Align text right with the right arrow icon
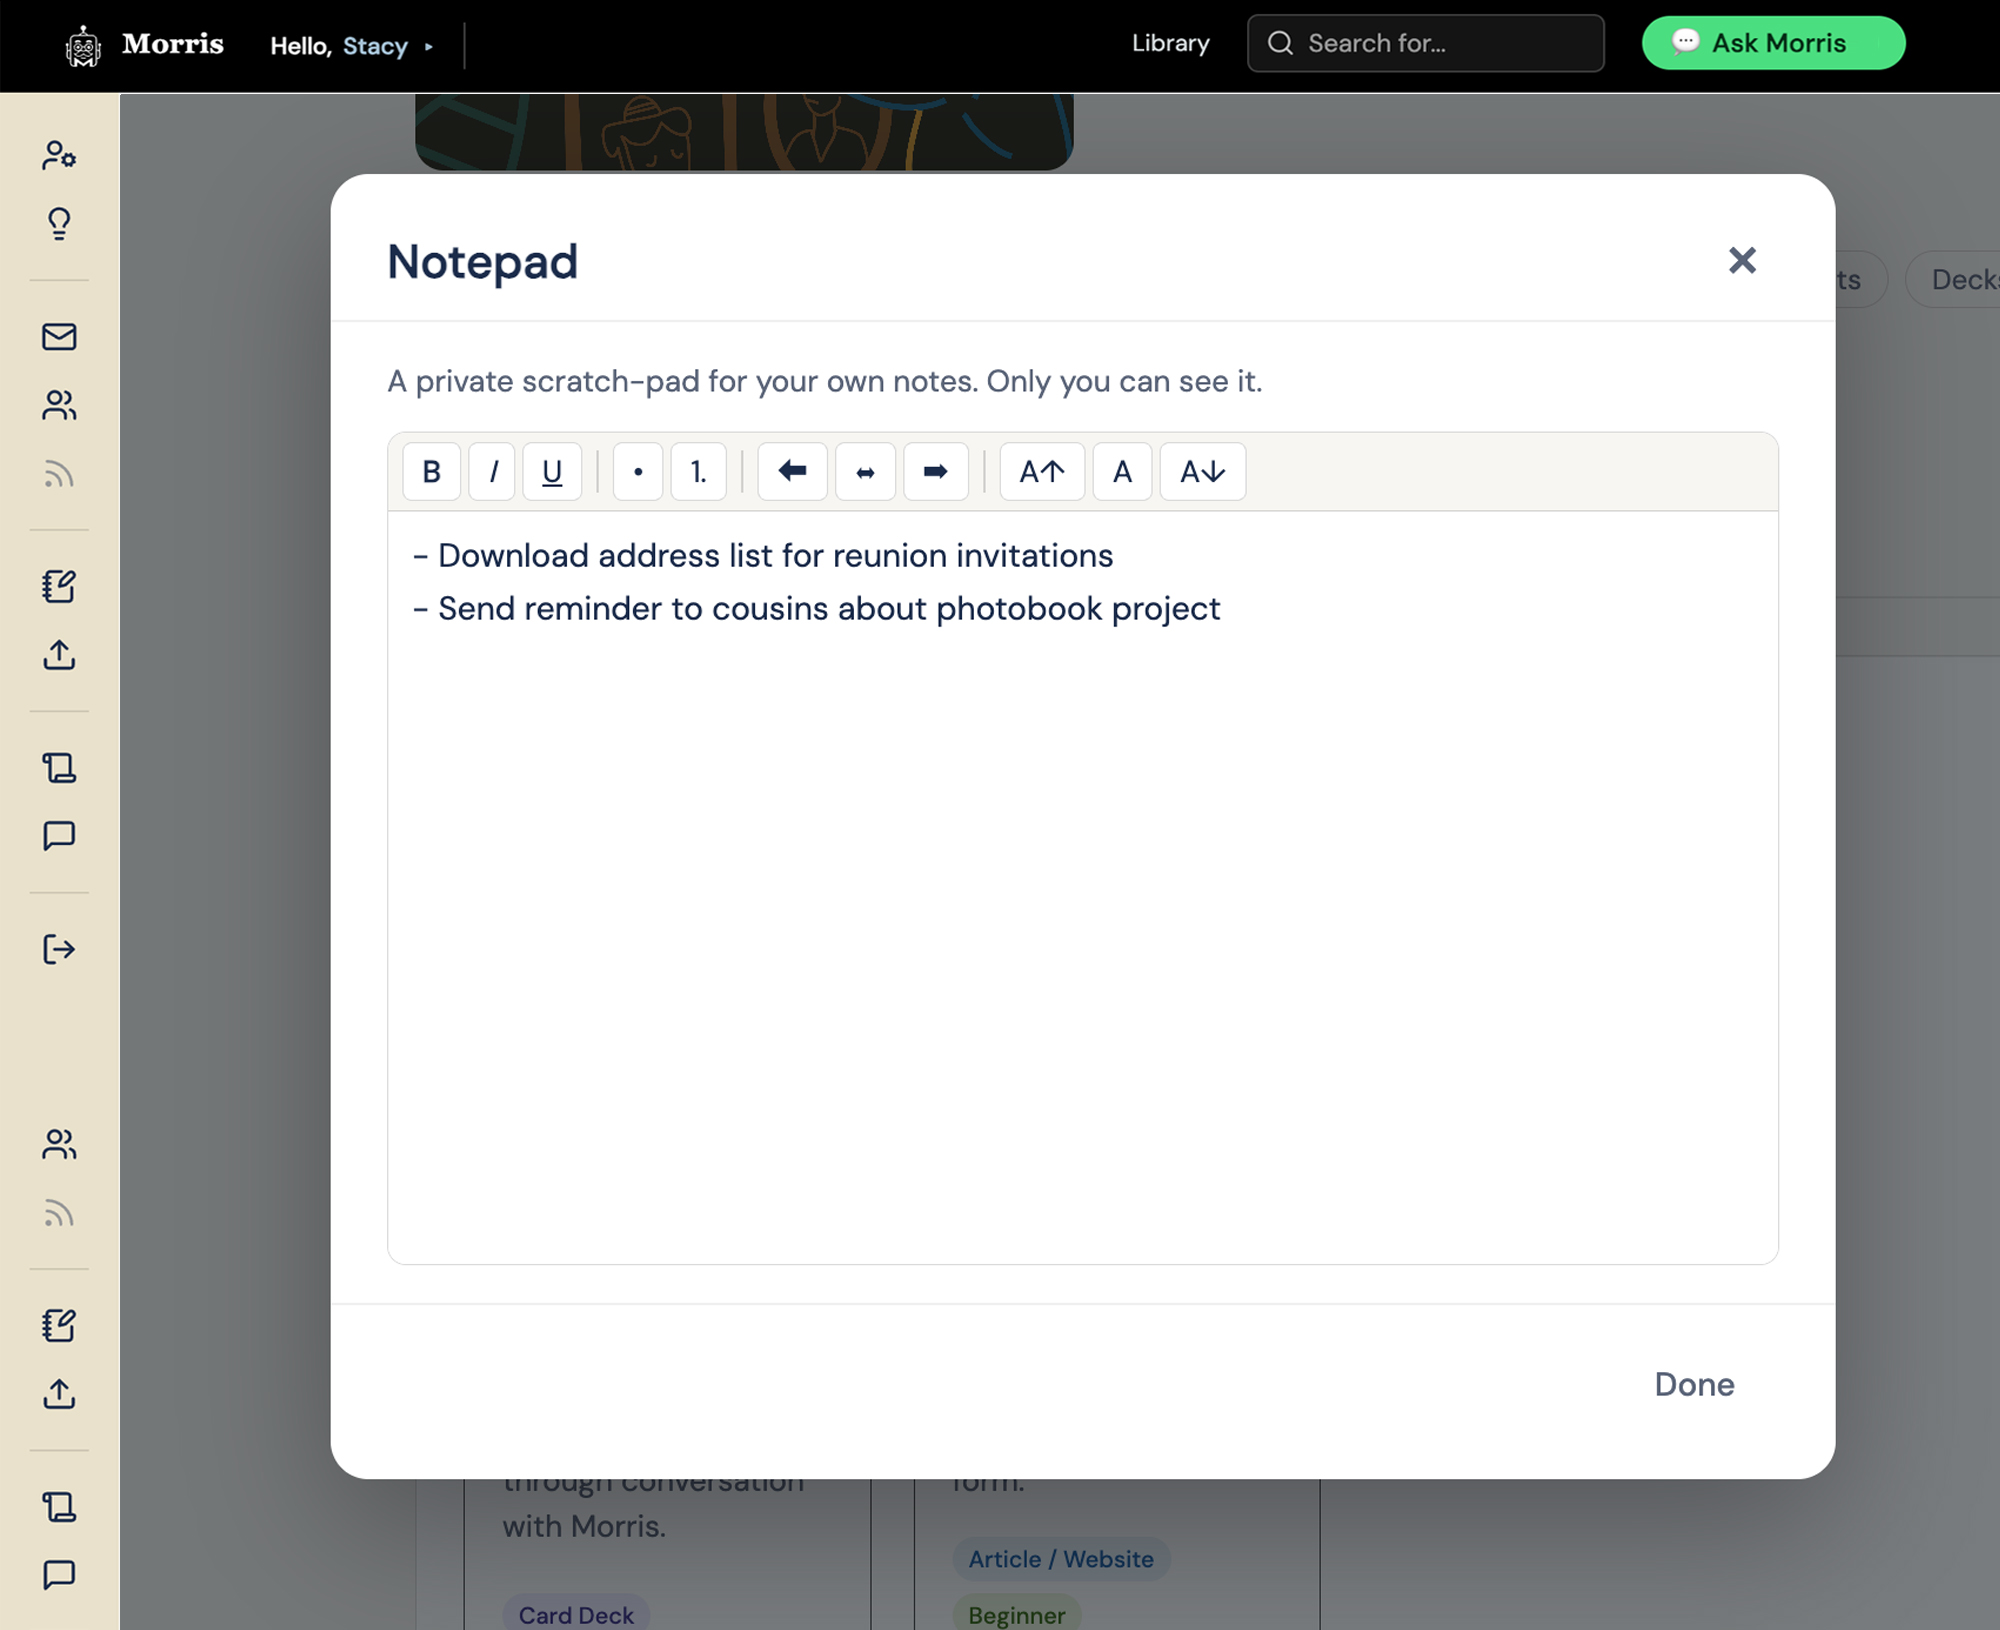Image resolution: width=2000 pixels, height=1630 pixels. pos(936,471)
